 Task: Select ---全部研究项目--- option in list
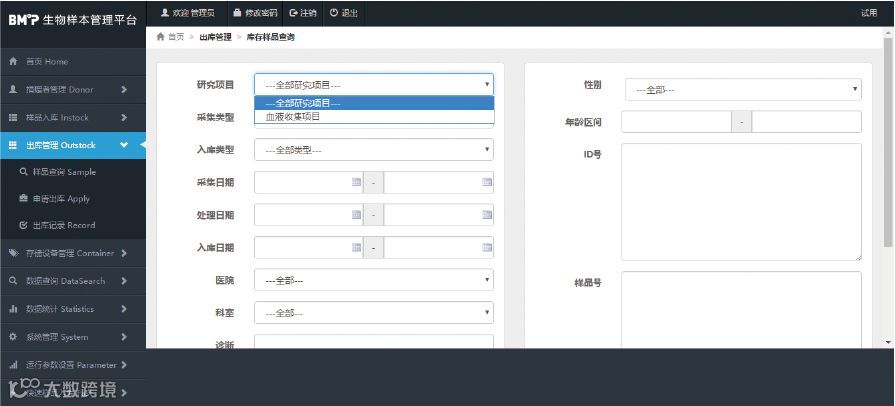tap(374, 103)
